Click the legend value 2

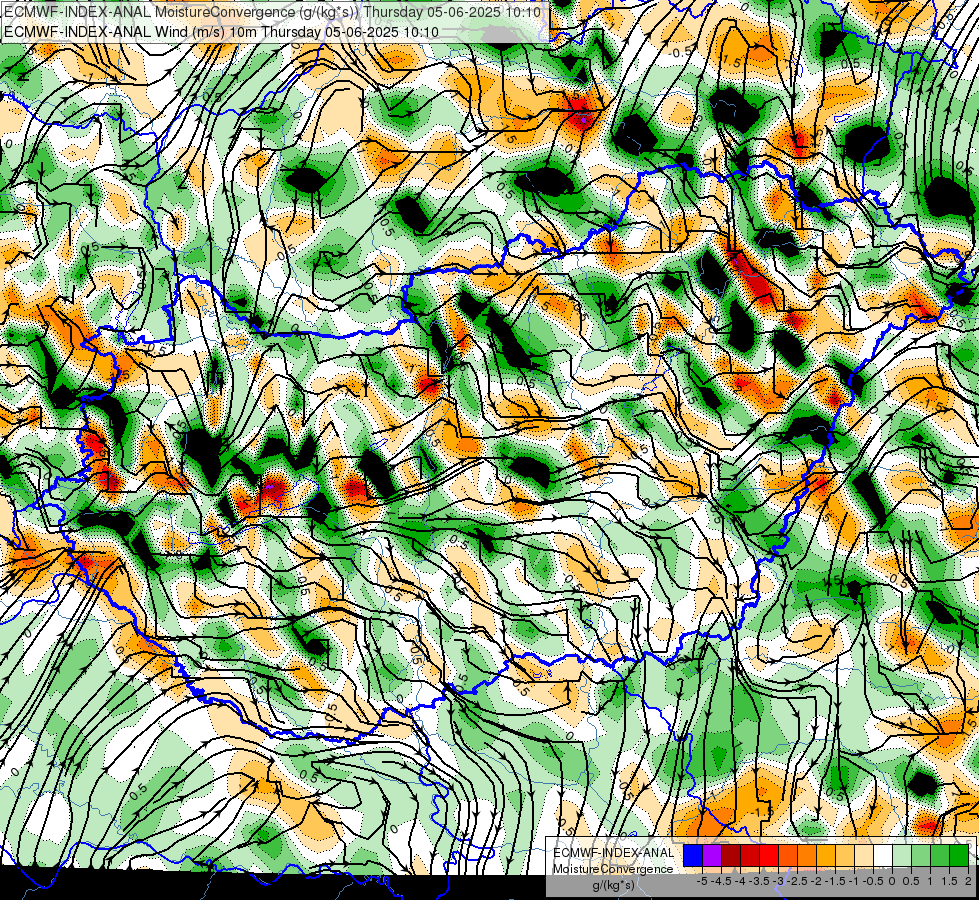pyautogui.click(x=968, y=881)
